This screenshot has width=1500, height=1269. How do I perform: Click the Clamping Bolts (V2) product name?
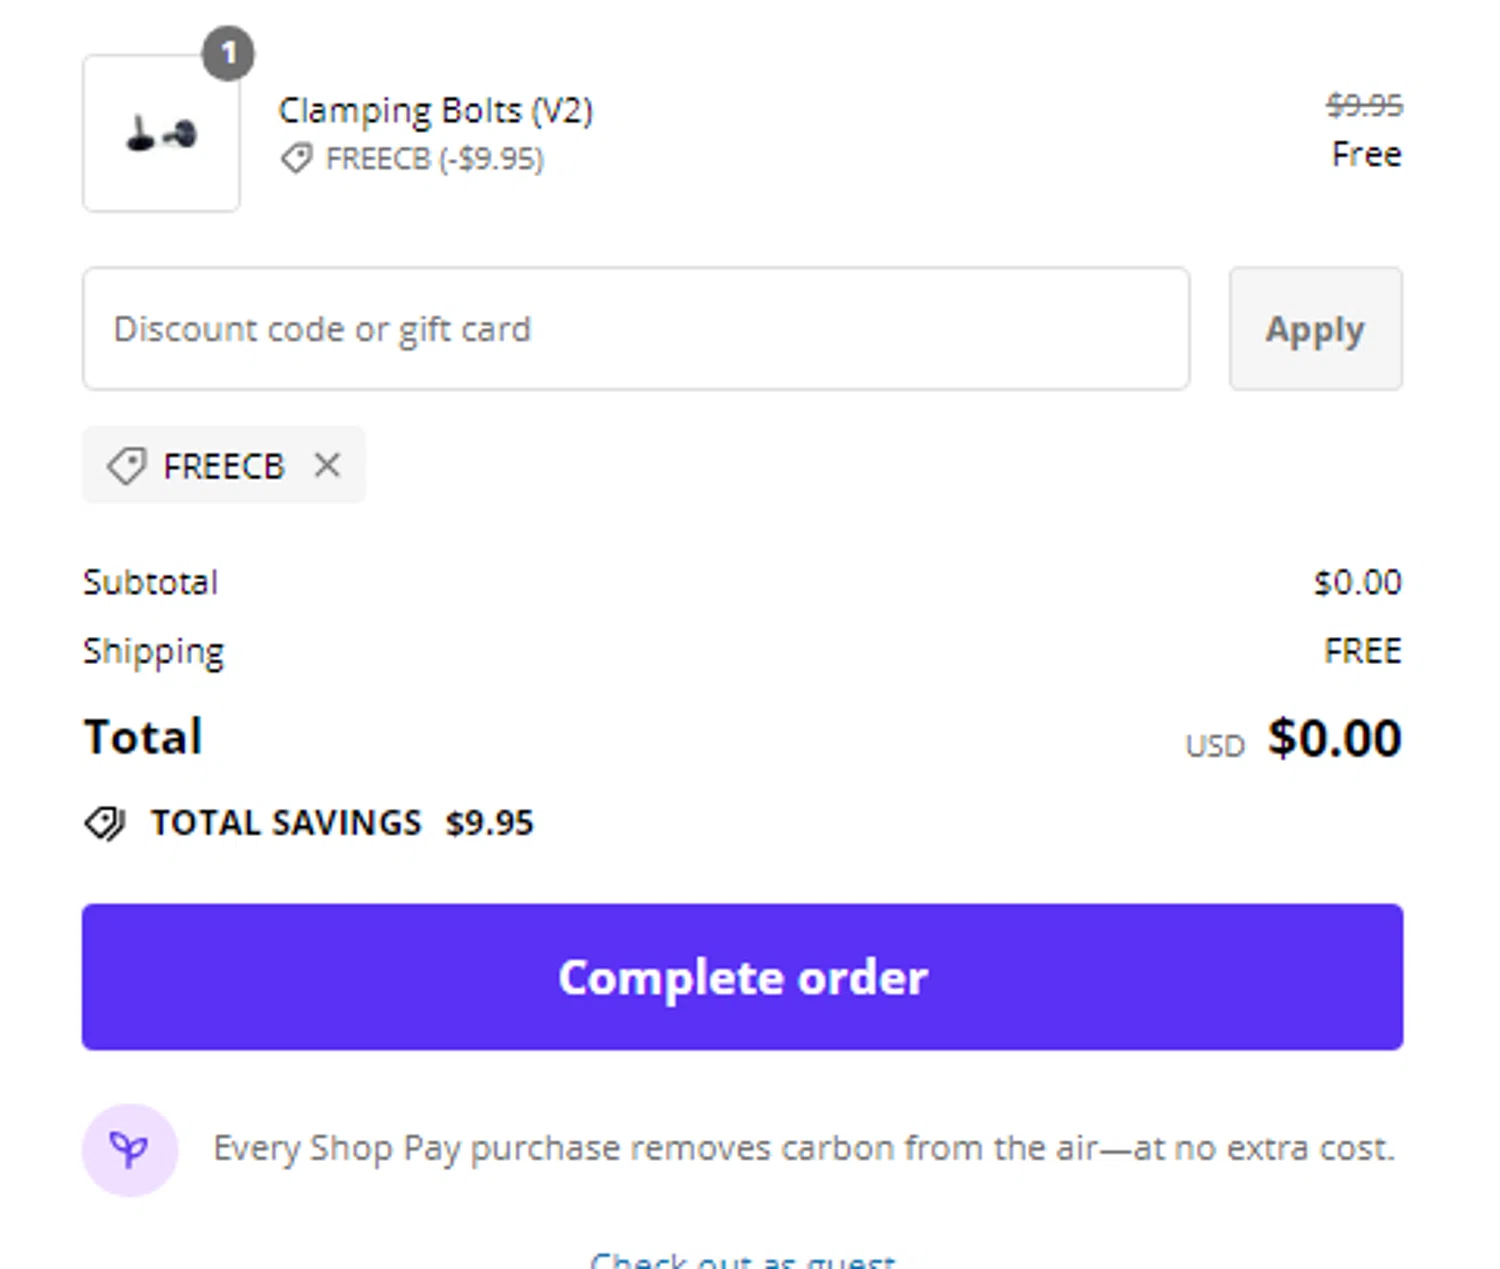[x=435, y=110]
